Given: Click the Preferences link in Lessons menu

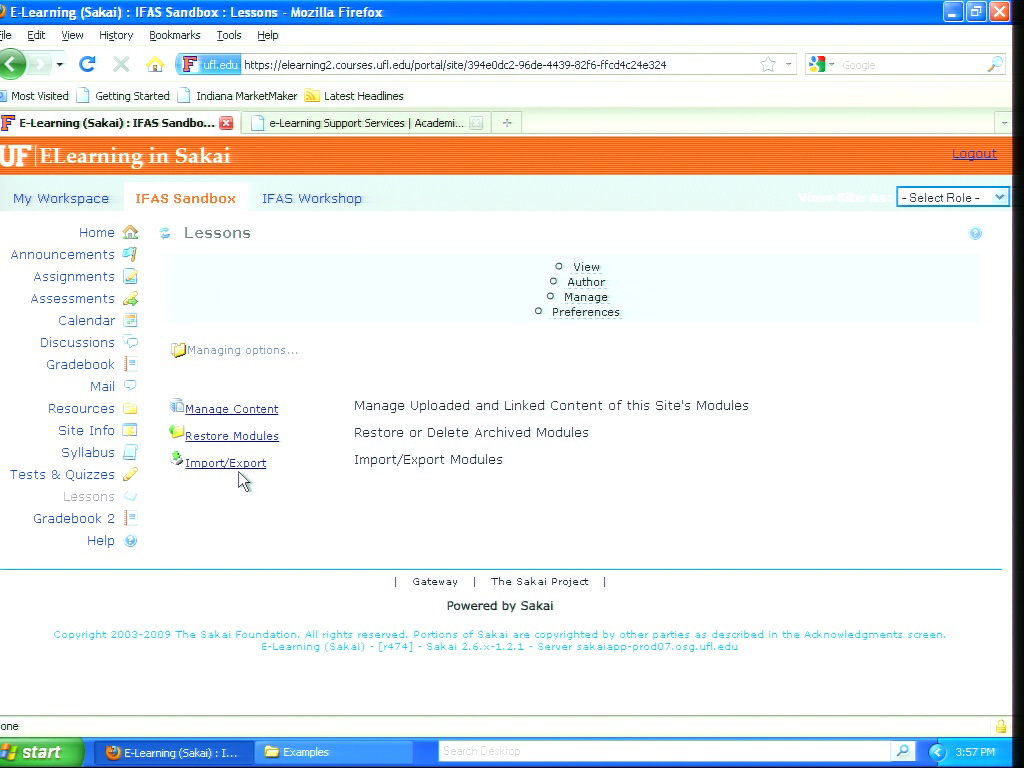Looking at the screenshot, I should tap(586, 312).
